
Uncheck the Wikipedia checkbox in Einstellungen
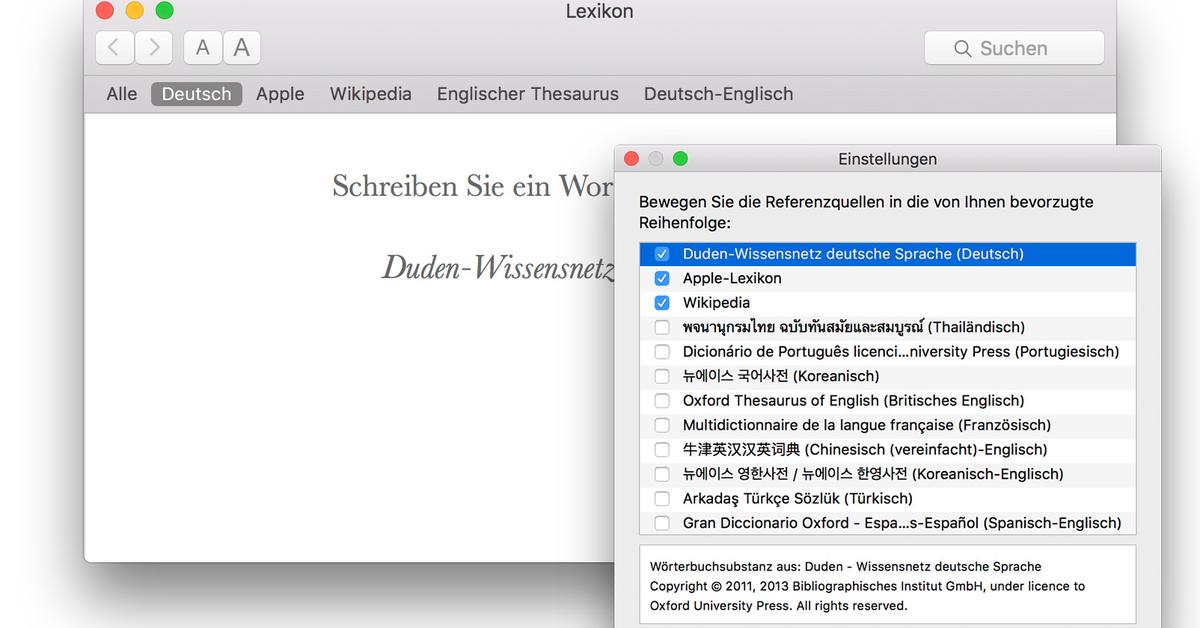(x=662, y=303)
